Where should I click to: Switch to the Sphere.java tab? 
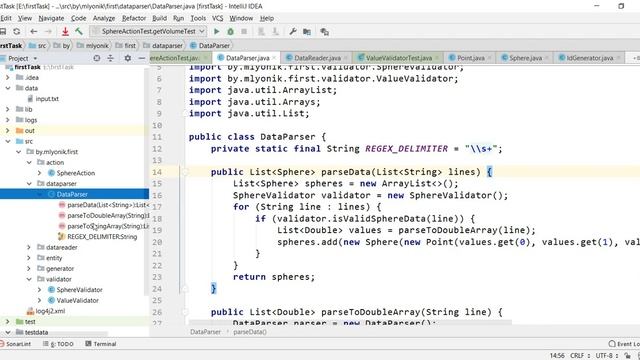pos(525,58)
